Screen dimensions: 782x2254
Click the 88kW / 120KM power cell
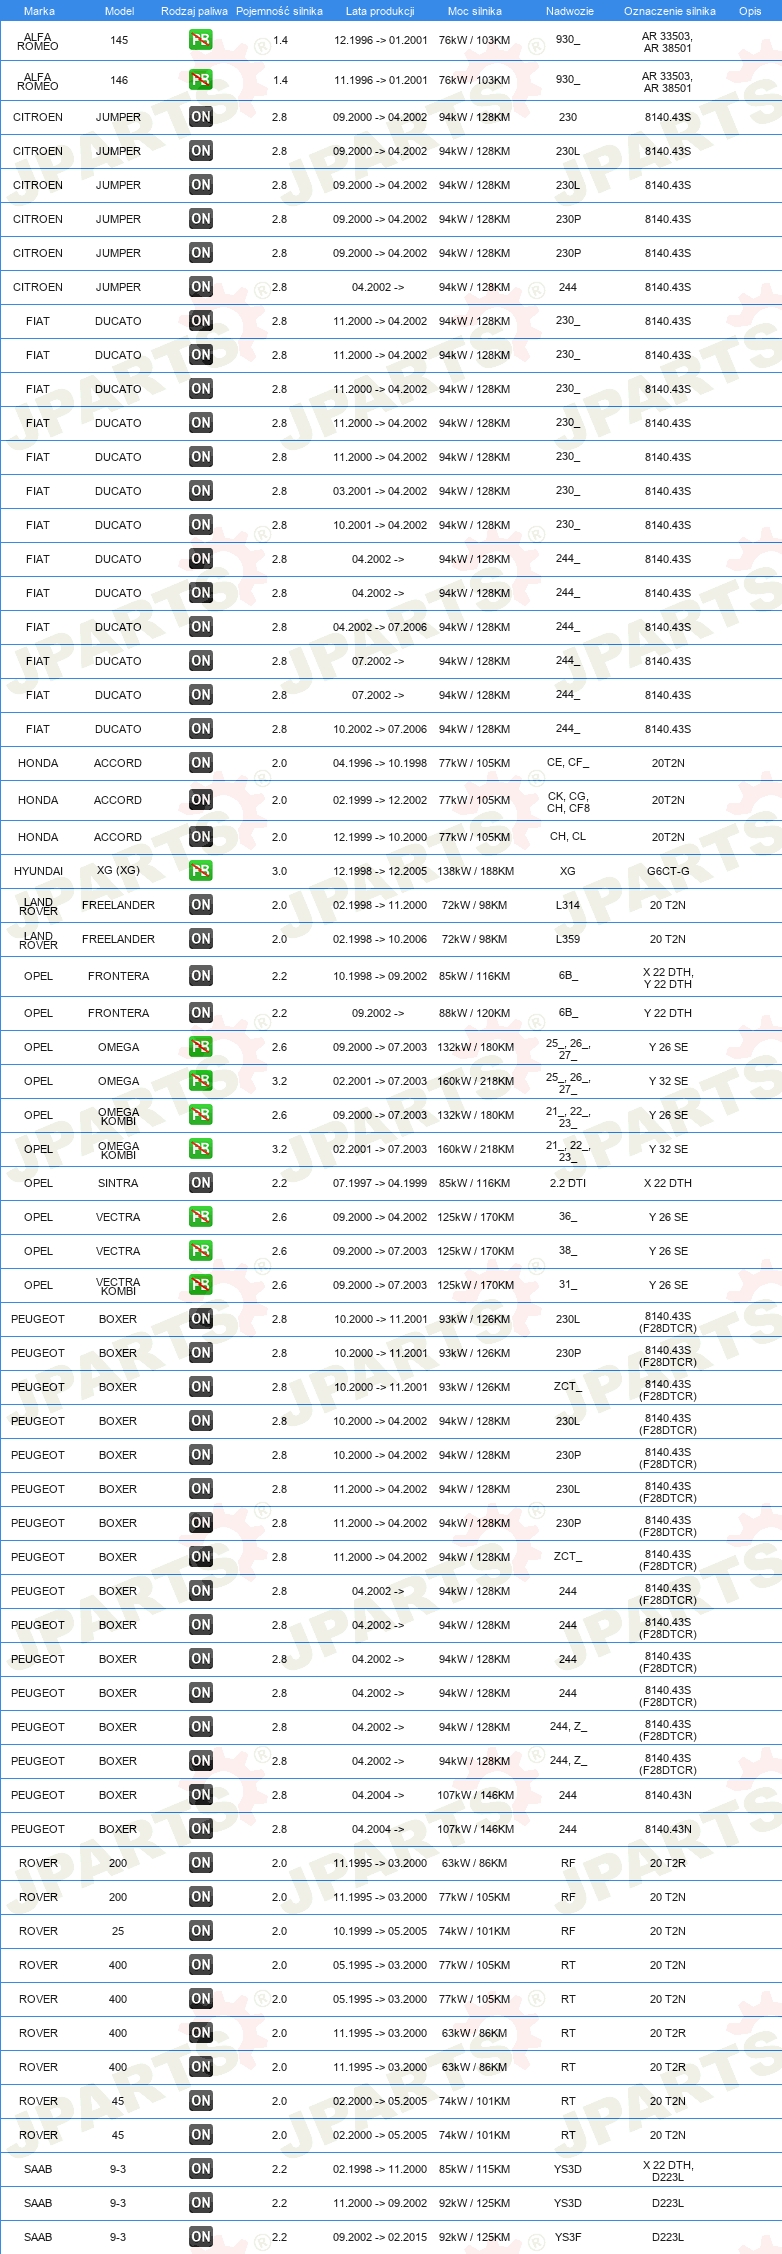tap(475, 1013)
